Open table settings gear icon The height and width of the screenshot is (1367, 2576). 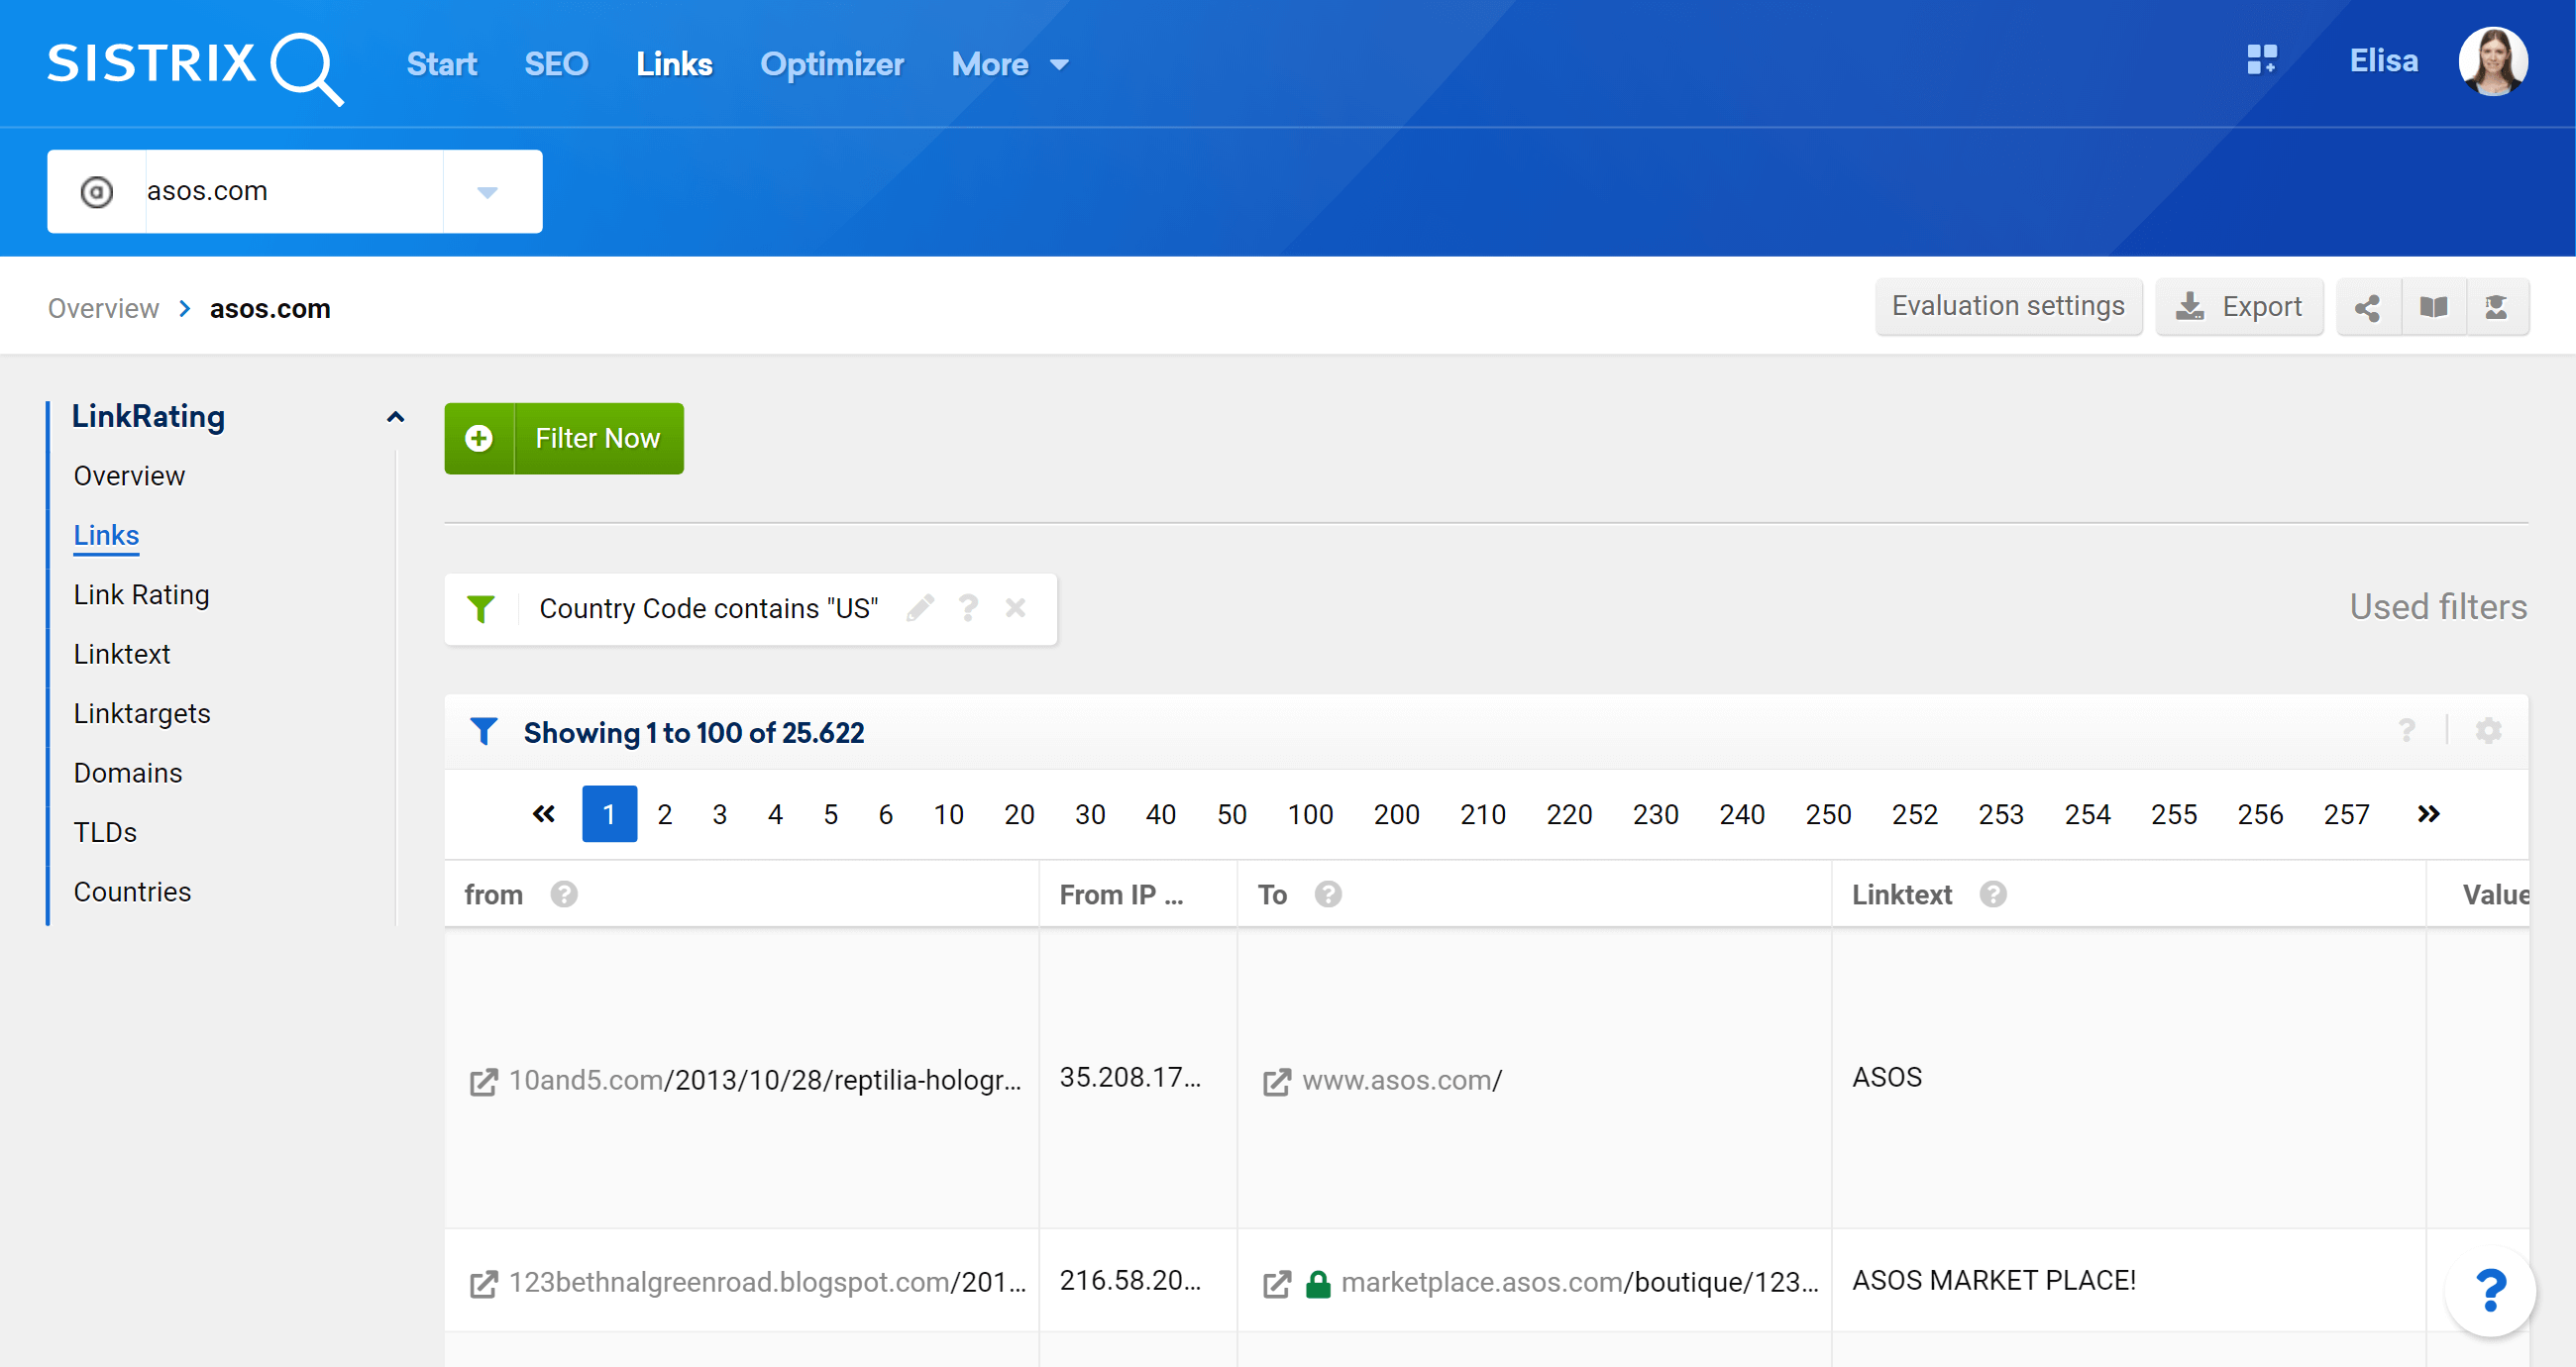click(2488, 731)
